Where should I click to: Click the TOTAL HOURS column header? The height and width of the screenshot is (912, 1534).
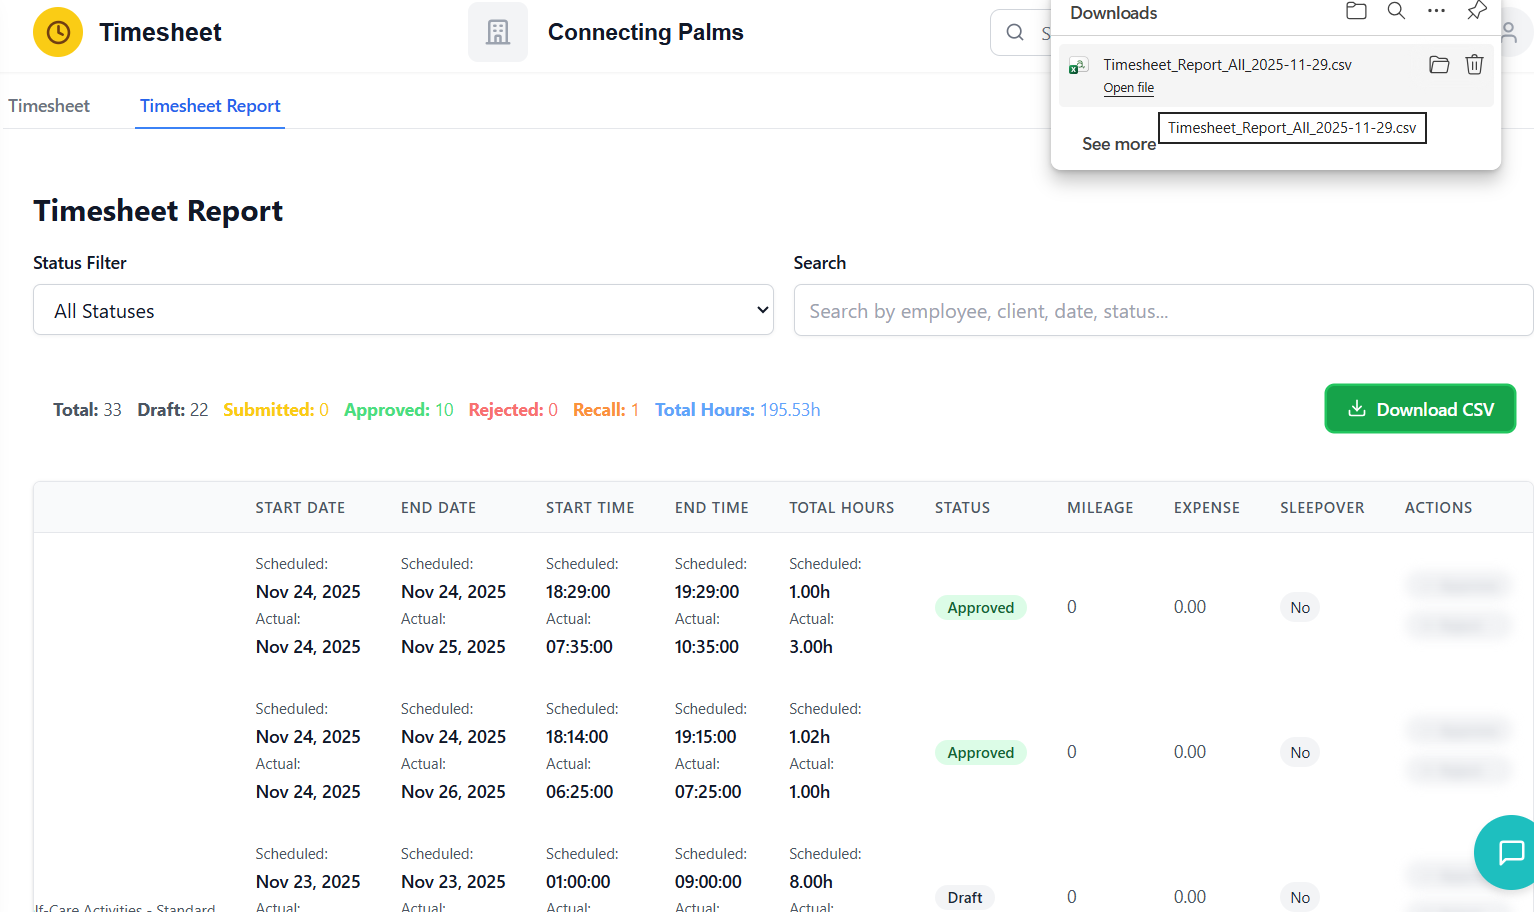coord(841,508)
